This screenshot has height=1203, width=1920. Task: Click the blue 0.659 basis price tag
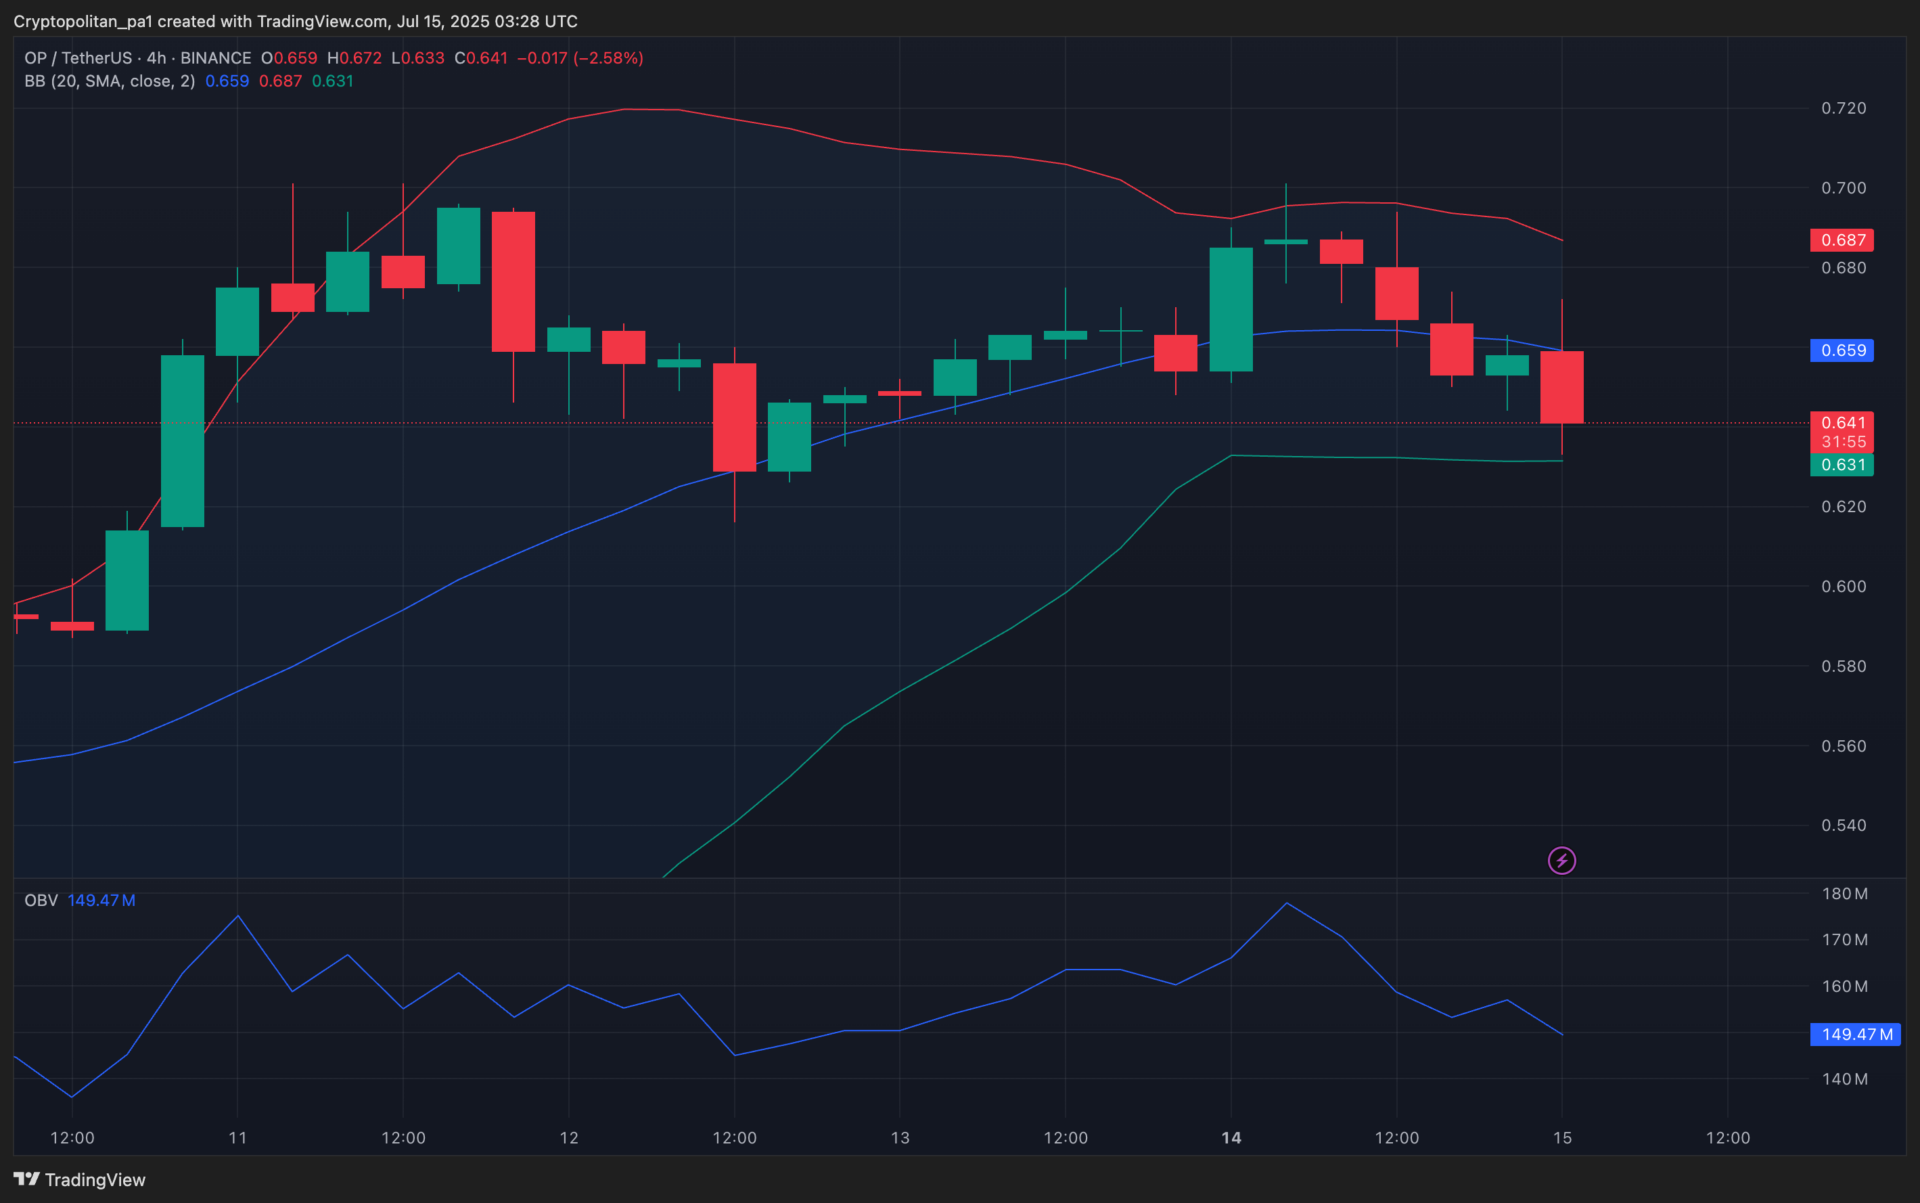tap(1841, 350)
